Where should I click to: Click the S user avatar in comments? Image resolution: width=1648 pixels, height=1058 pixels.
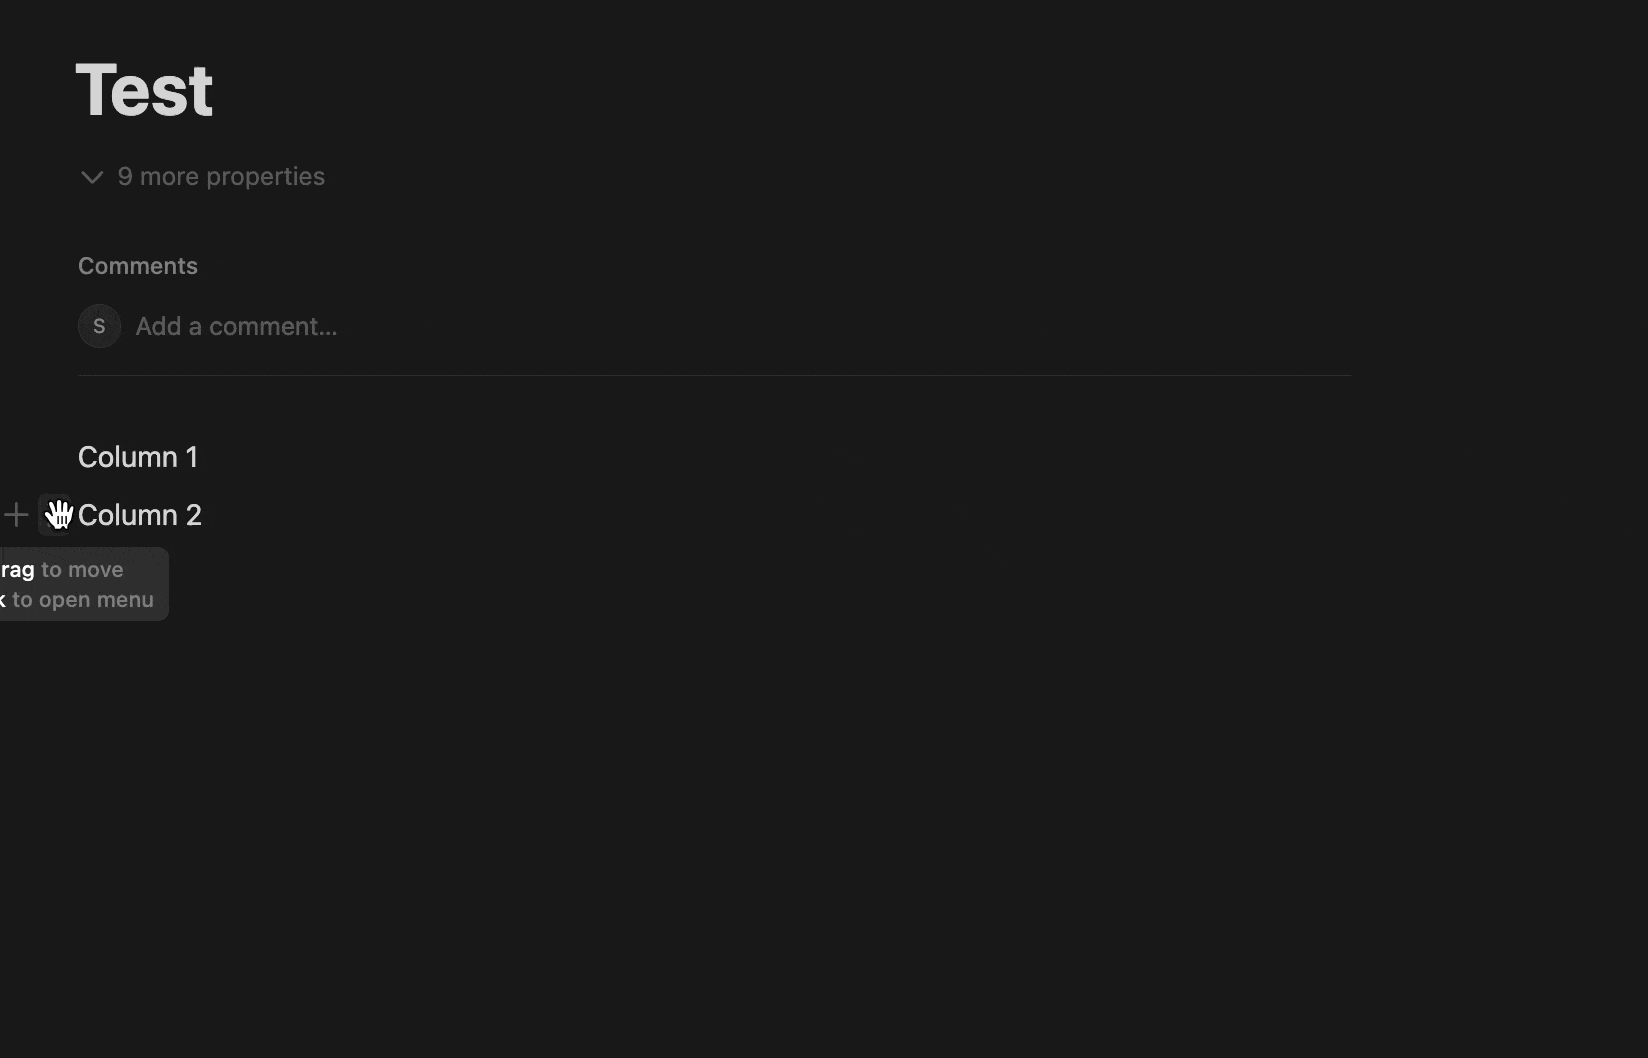[99, 326]
